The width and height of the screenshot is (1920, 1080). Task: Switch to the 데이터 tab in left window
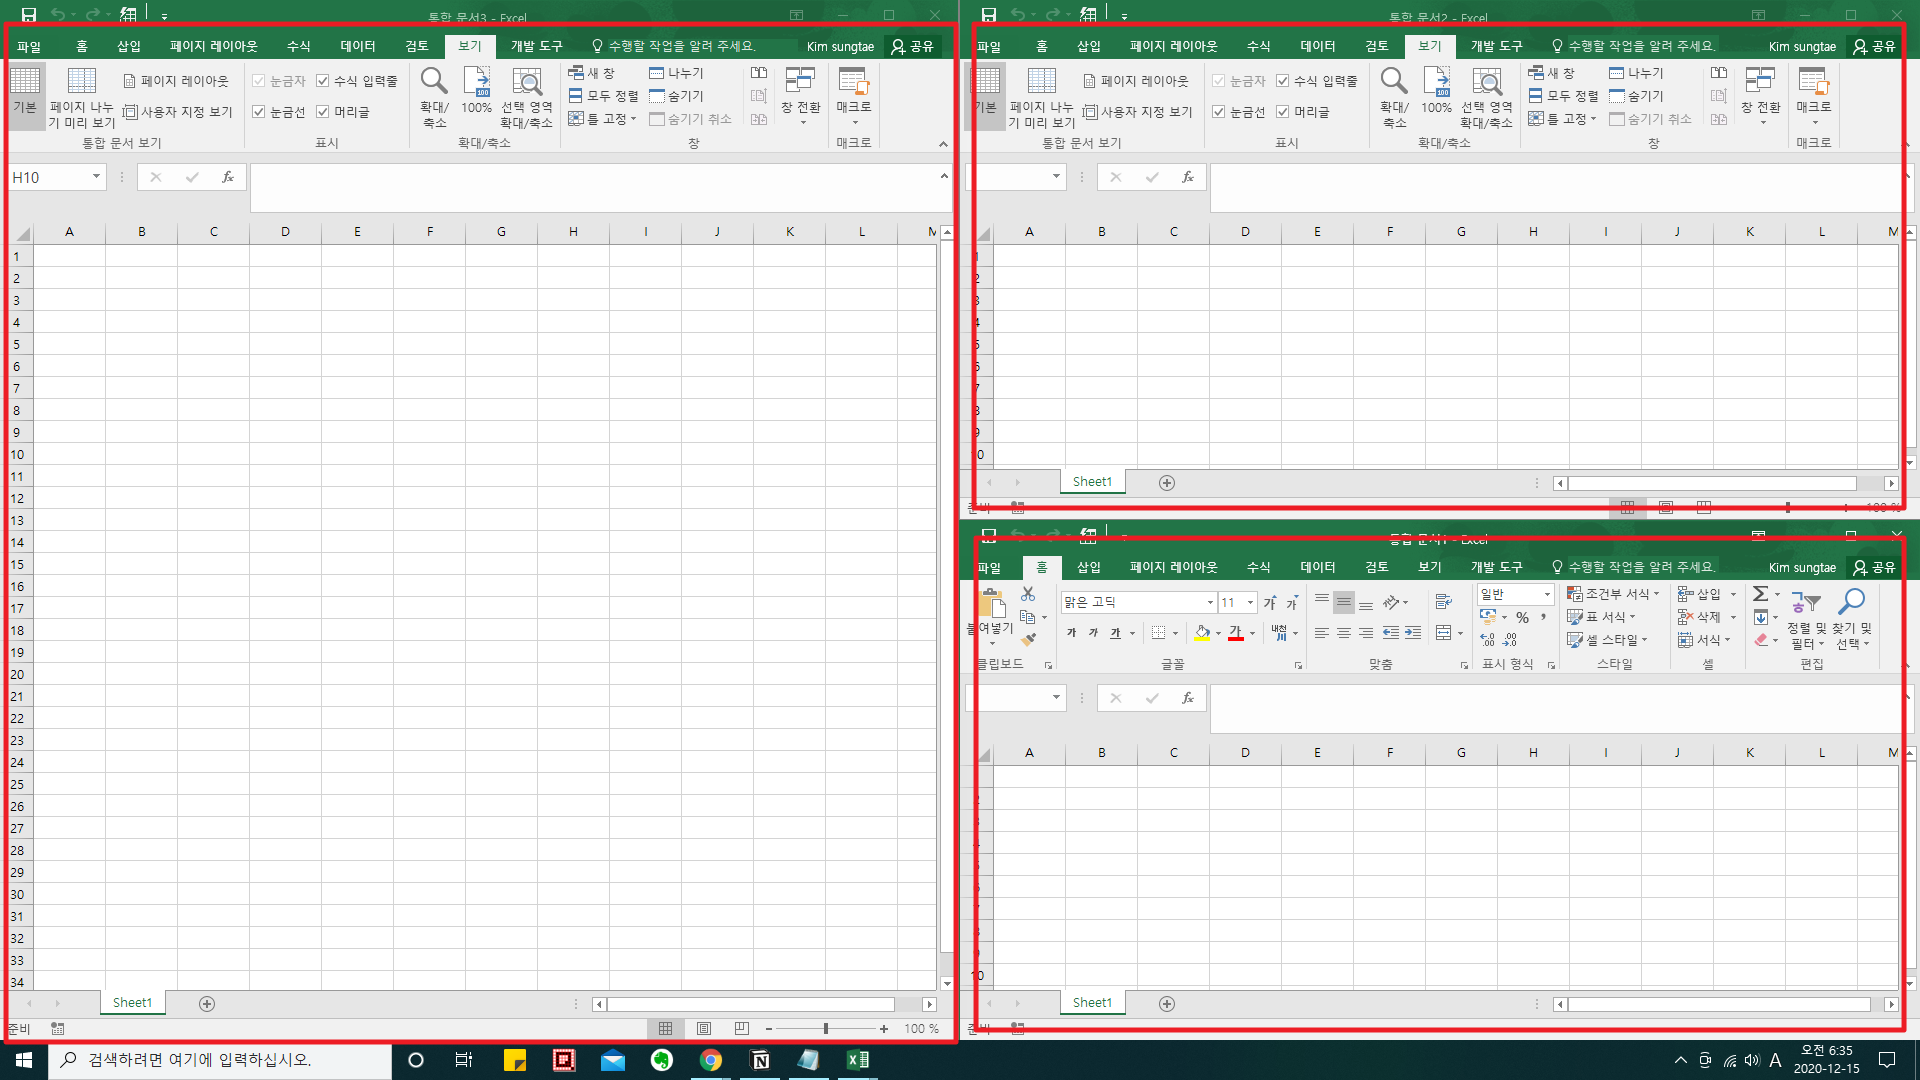click(357, 46)
